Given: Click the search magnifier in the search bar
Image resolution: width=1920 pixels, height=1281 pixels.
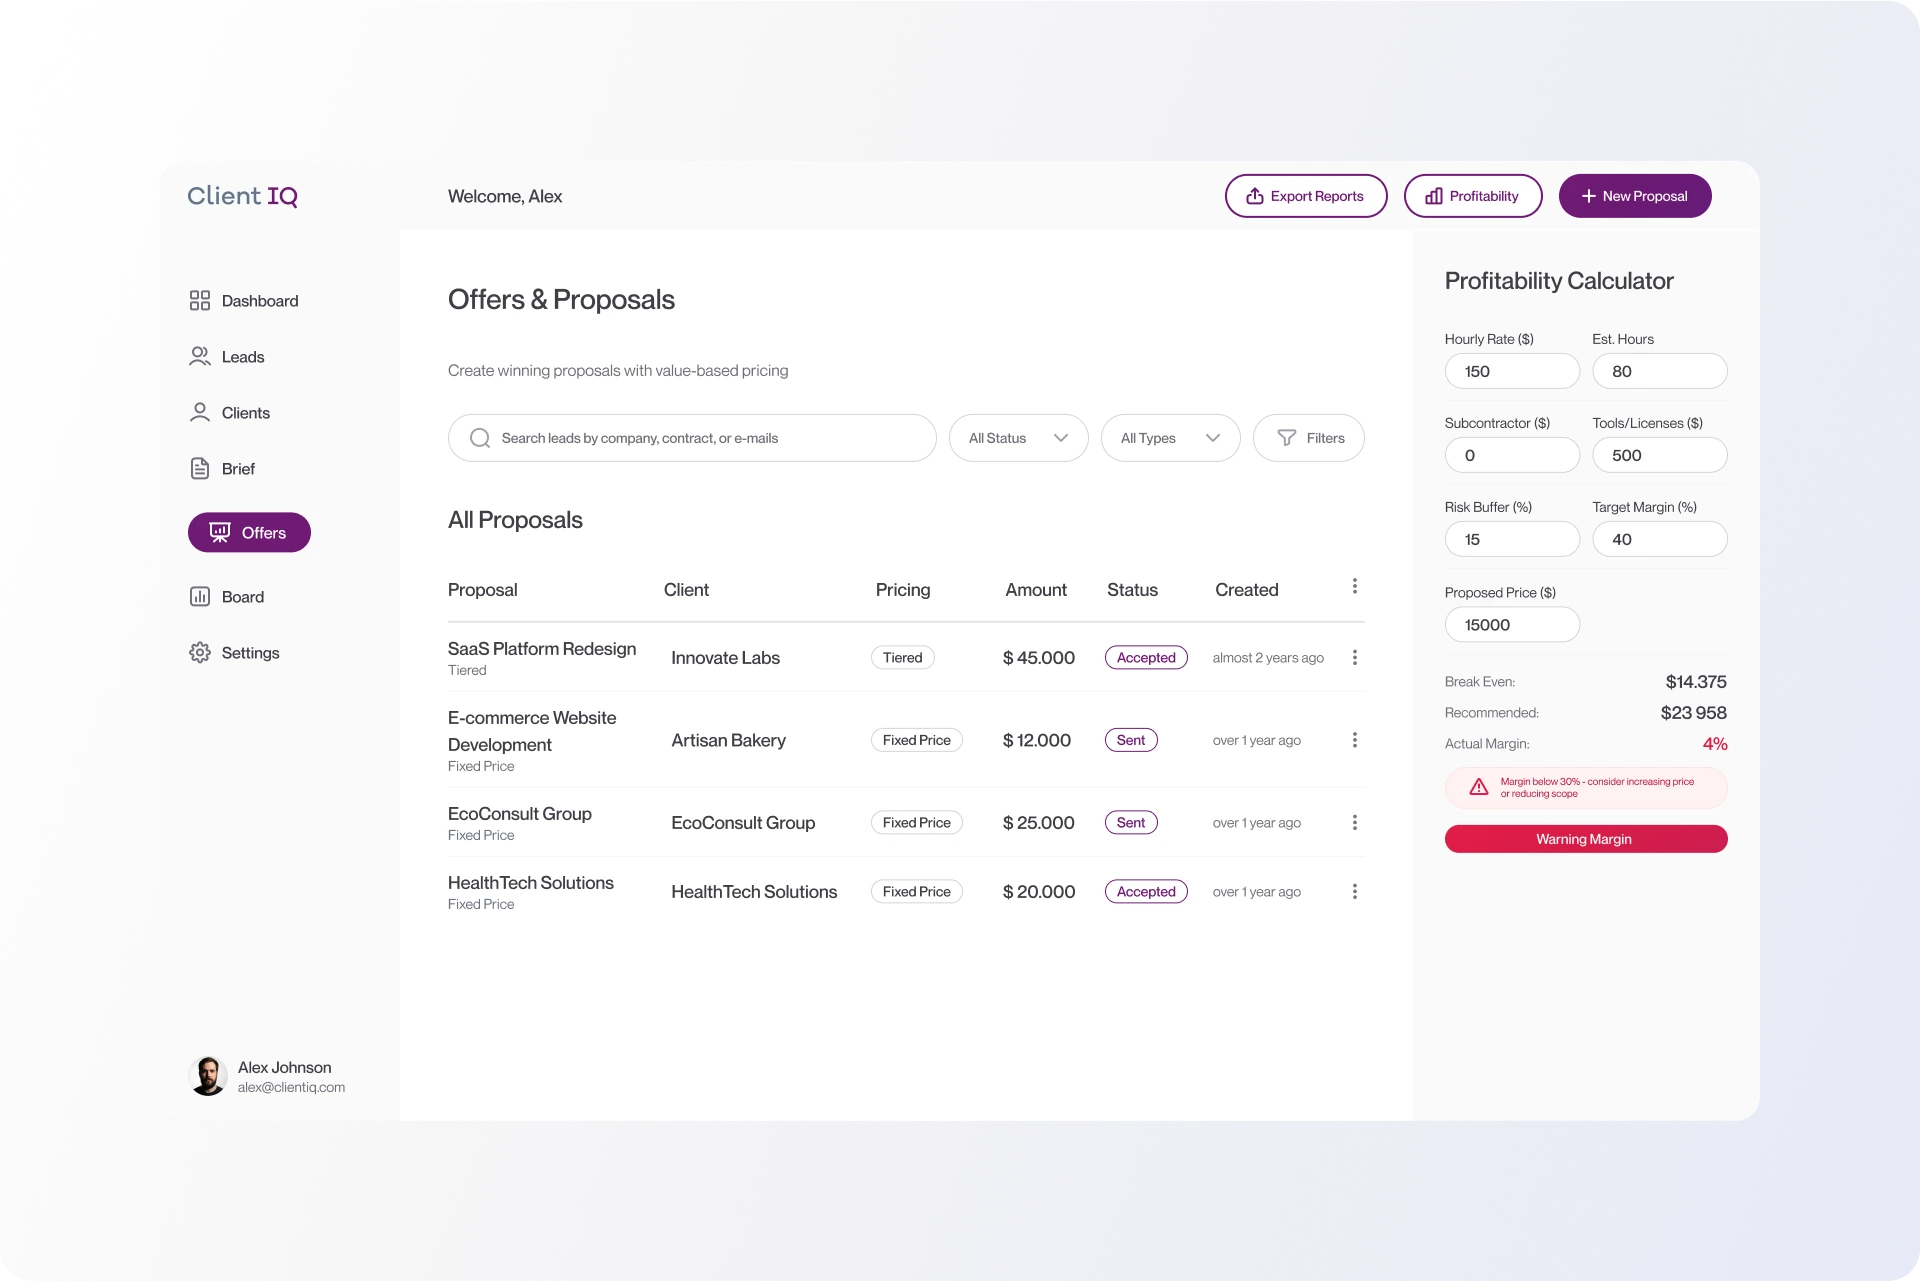Looking at the screenshot, I should click(480, 437).
